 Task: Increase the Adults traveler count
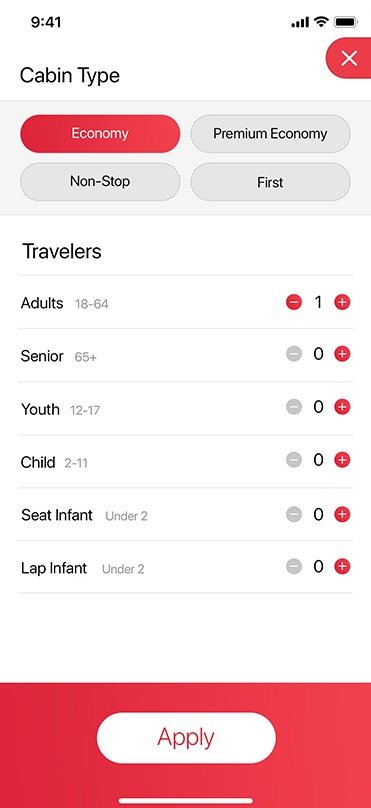342,302
